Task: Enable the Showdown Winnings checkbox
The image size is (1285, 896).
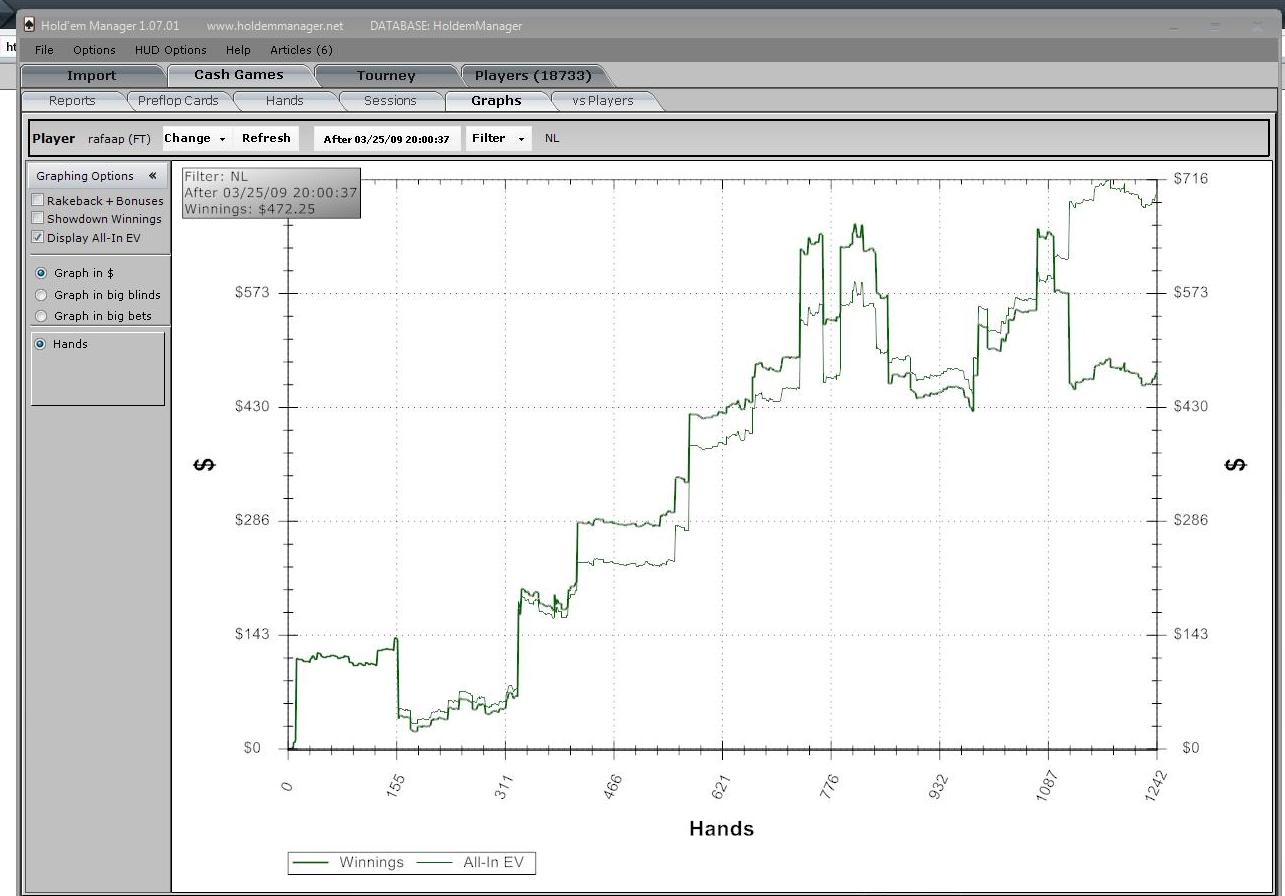Action: coord(38,219)
